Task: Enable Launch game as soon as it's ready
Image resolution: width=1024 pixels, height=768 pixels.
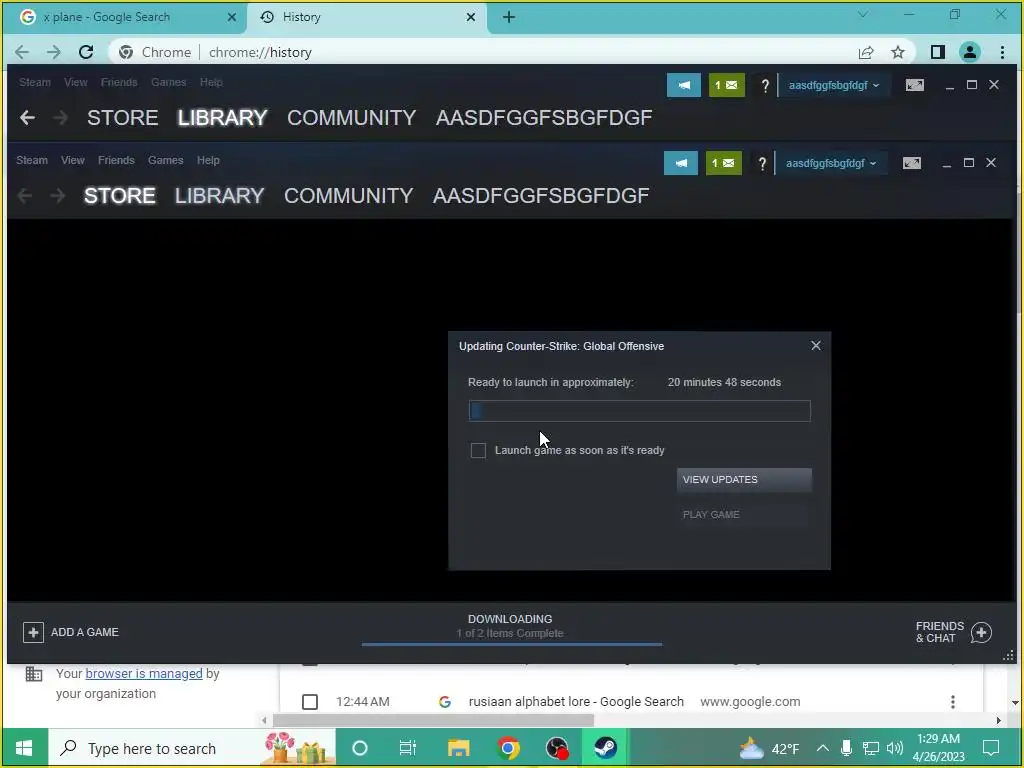Action: tap(478, 451)
